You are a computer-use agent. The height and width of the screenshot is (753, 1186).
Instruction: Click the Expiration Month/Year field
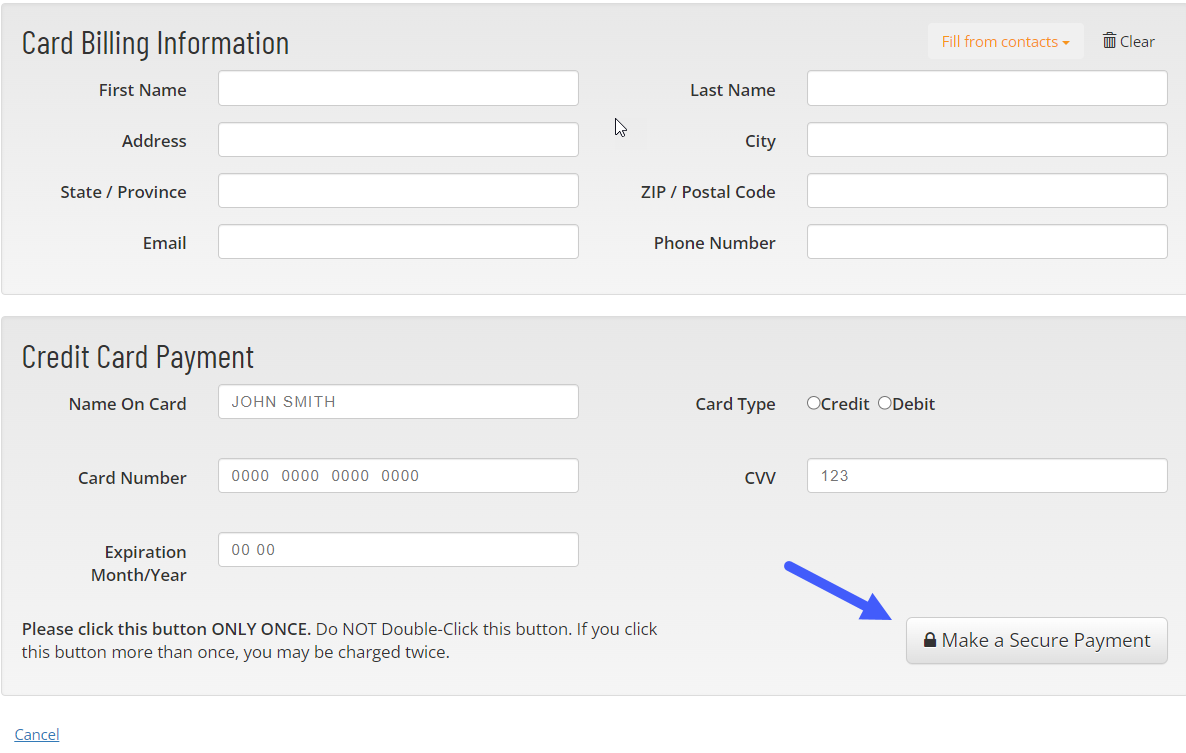[397, 549]
